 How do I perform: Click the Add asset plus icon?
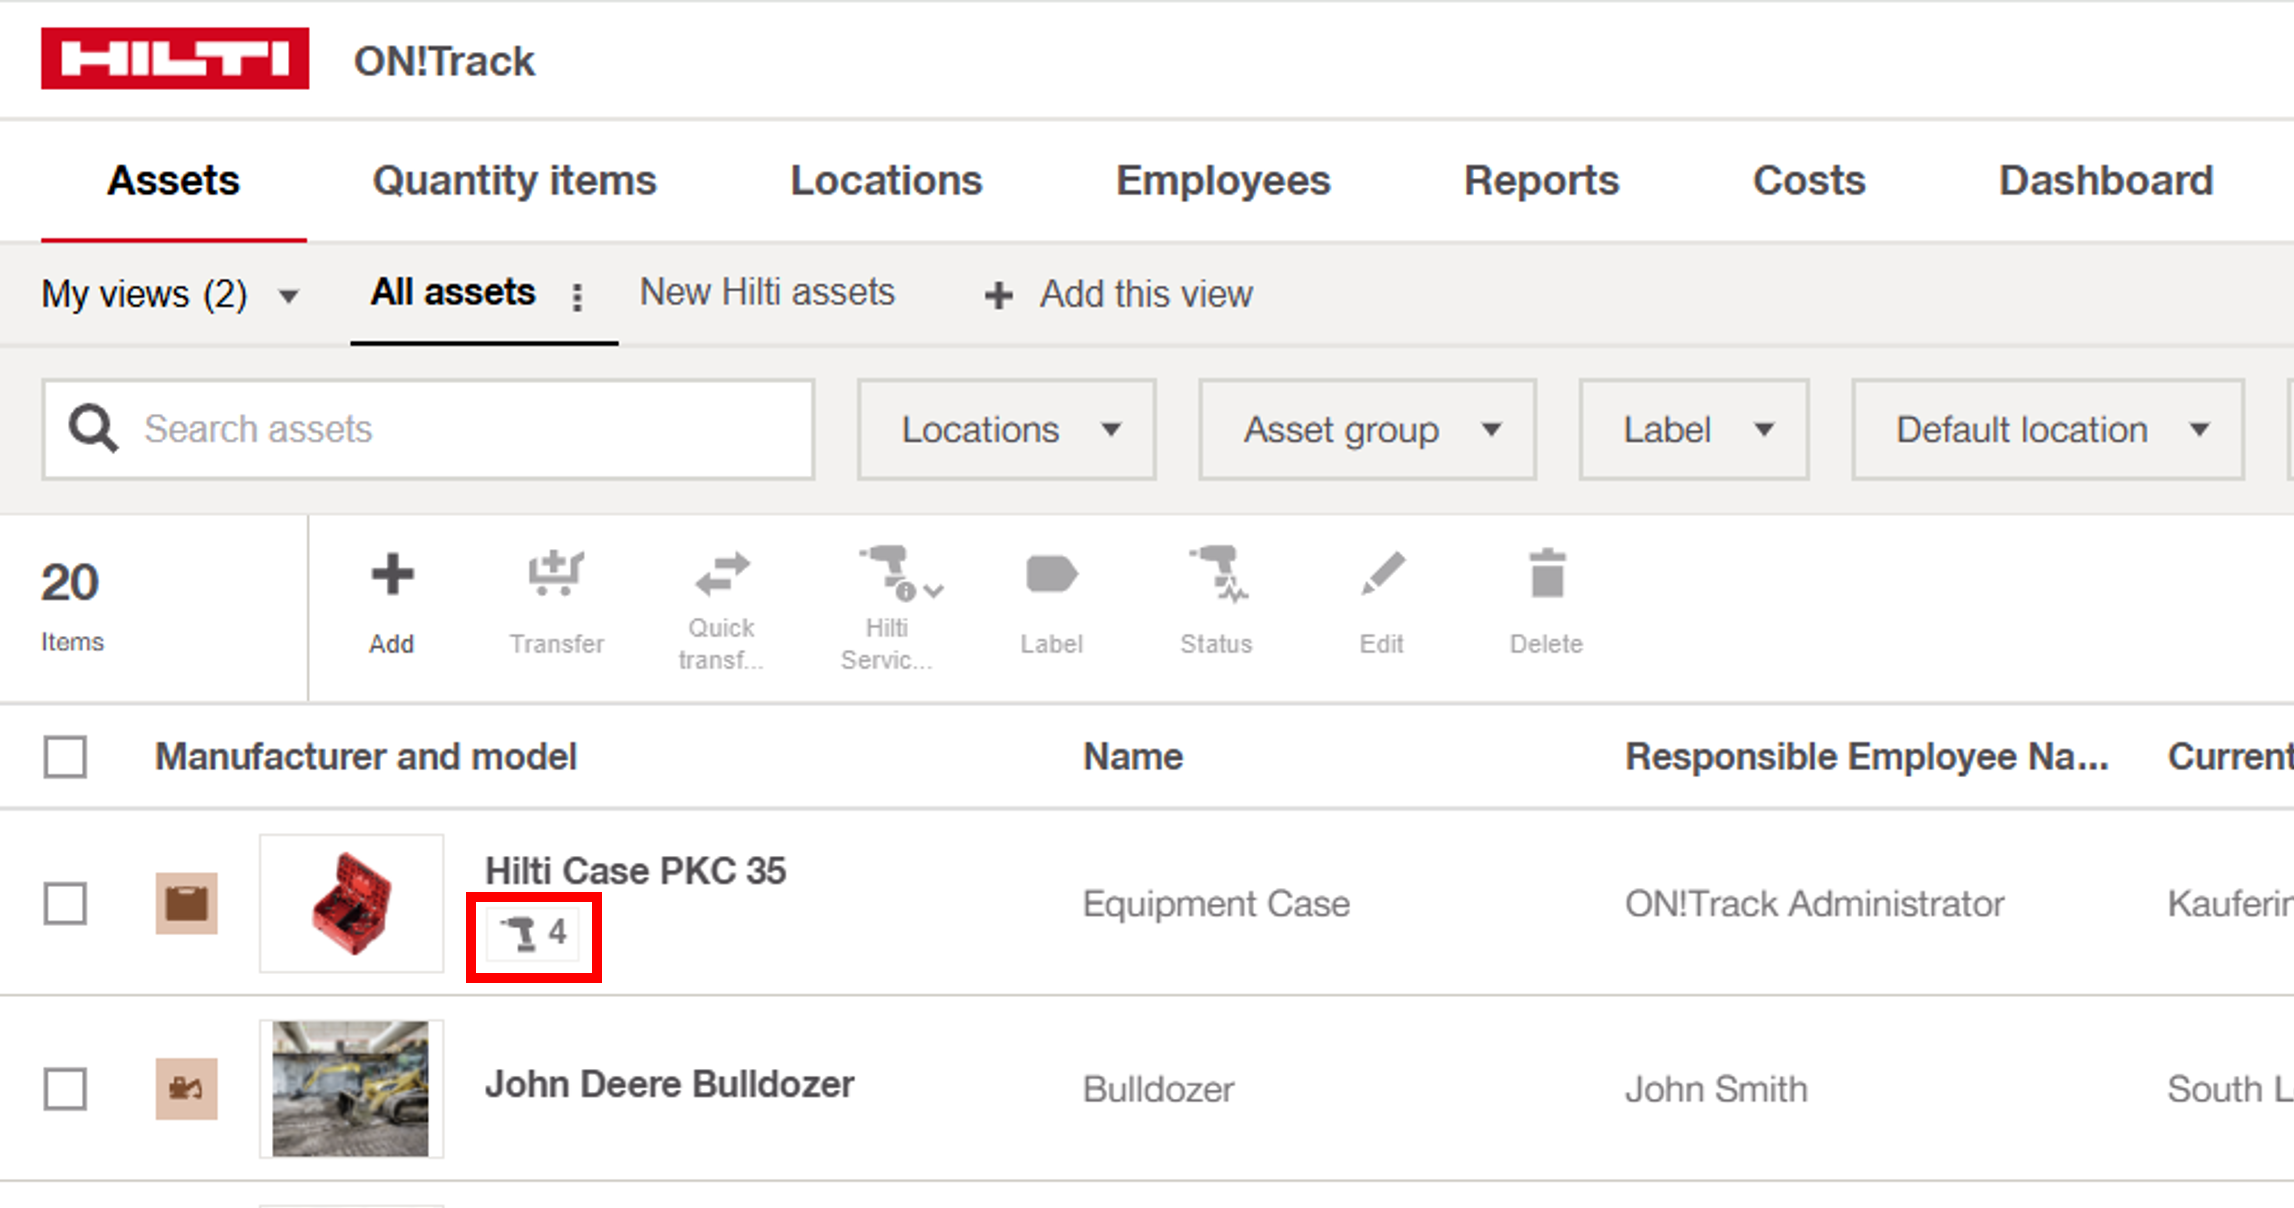391,575
